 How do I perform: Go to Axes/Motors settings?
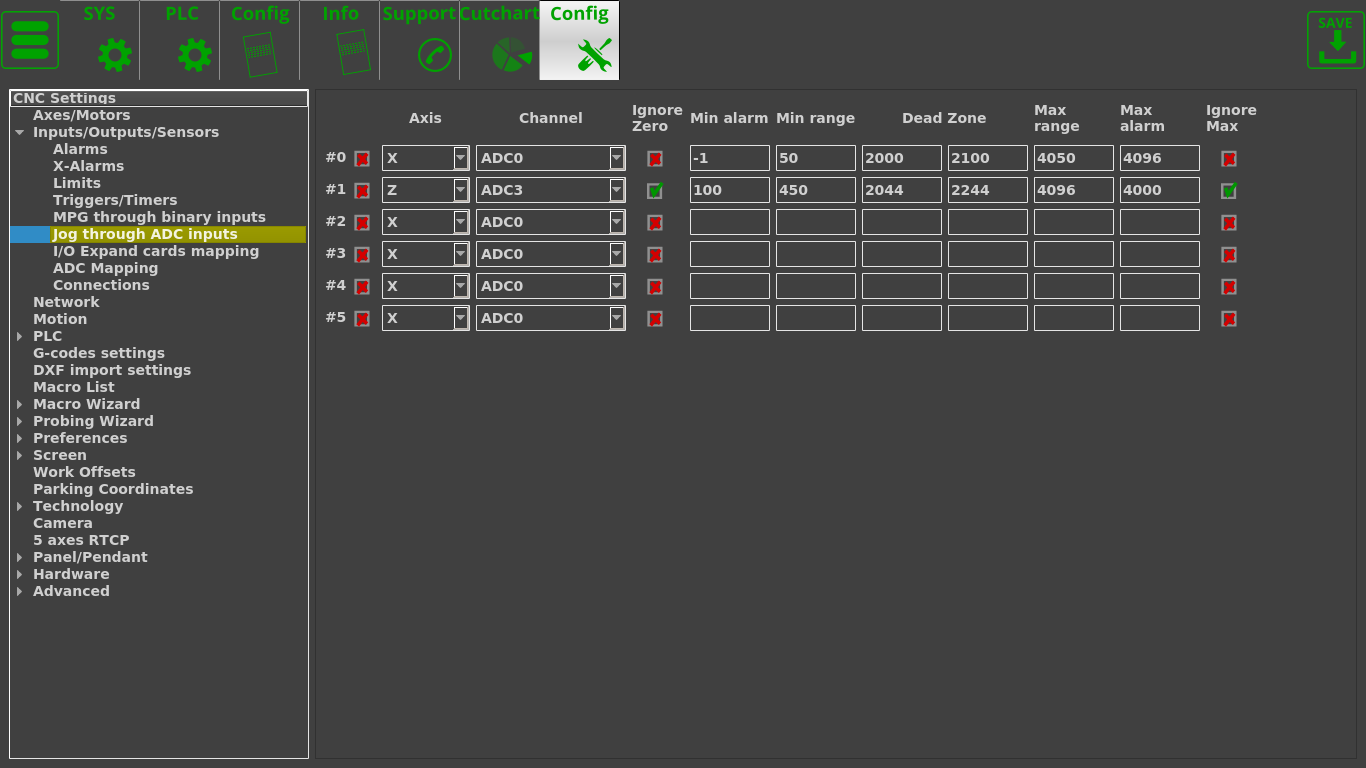coord(81,115)
